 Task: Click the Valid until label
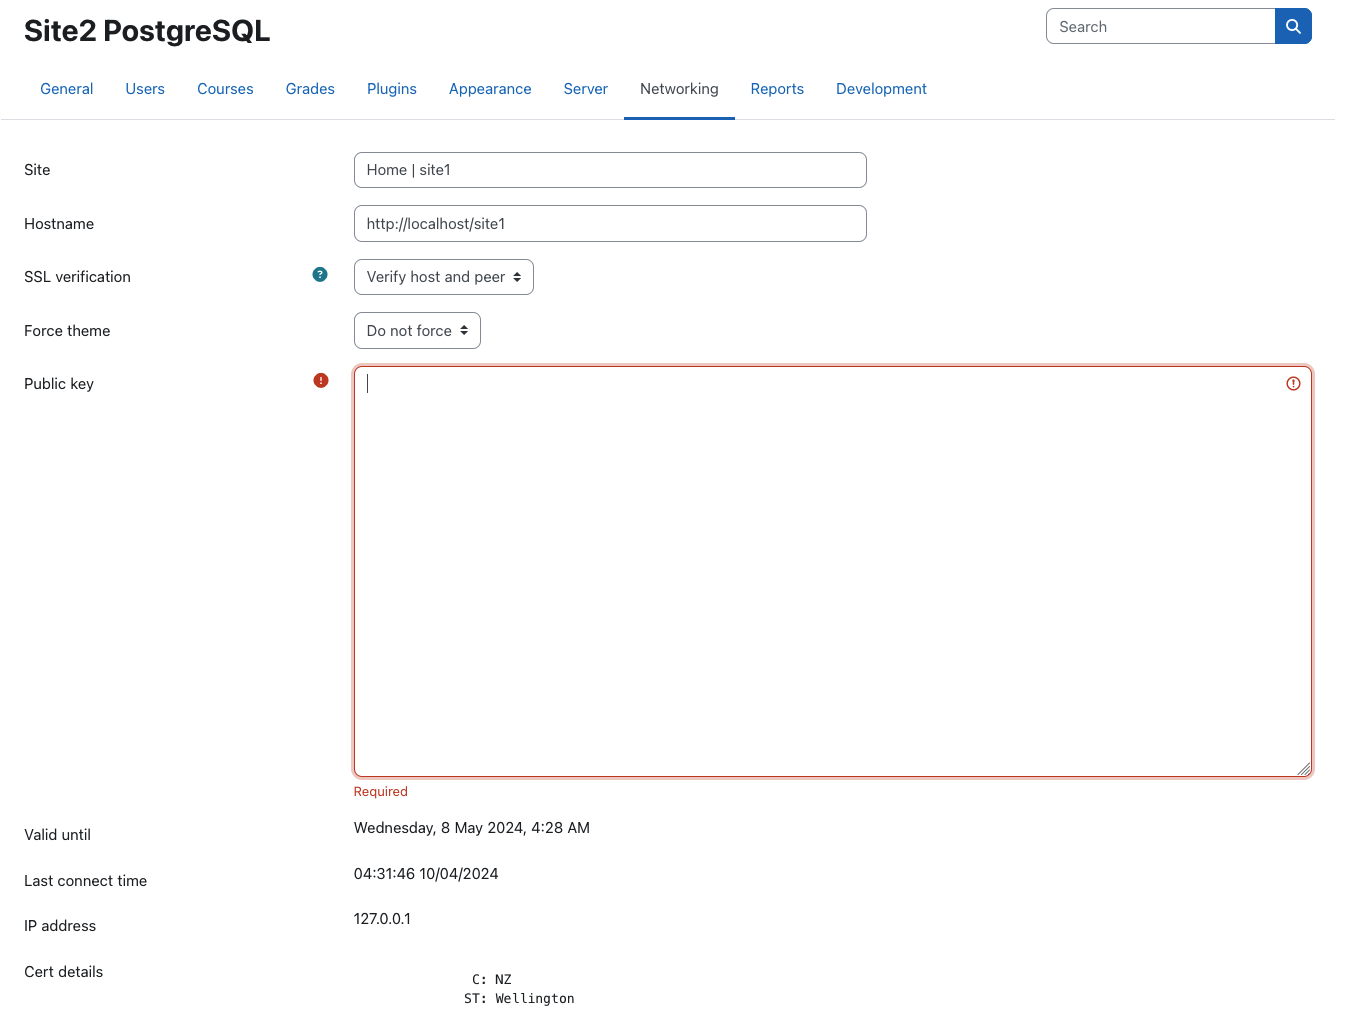point(57,835)
